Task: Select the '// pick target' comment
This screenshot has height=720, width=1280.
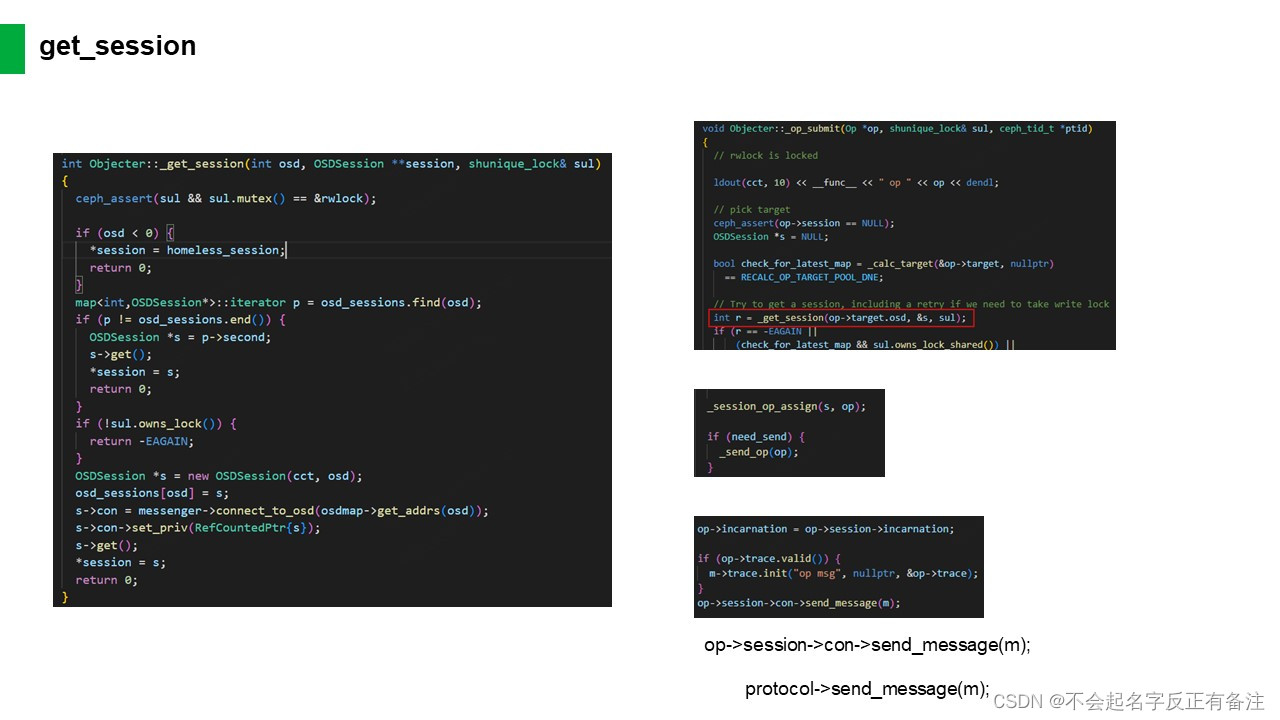Action: 751,210
